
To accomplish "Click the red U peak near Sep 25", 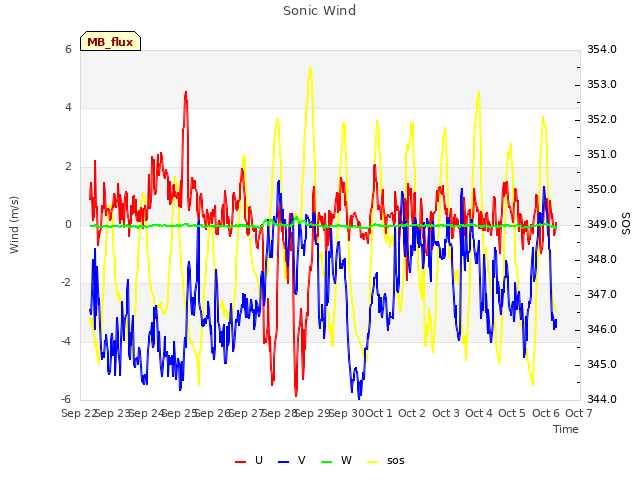I will point(186,94).
